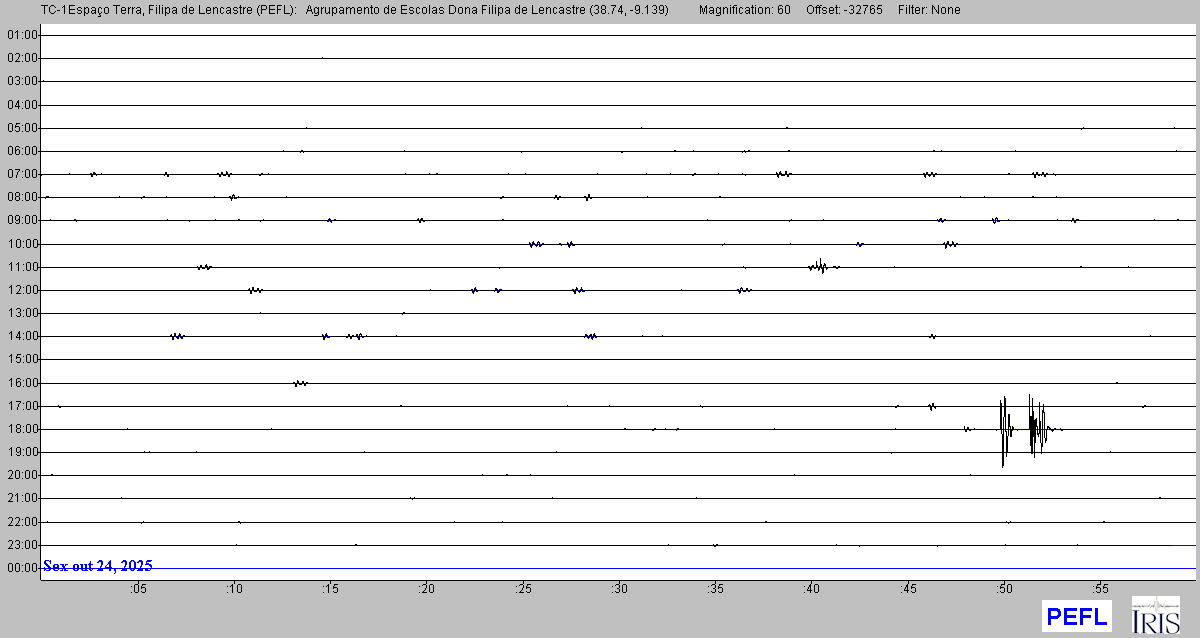Click the :30 minute axis label

pyautogui.click(x=620, y=589)
